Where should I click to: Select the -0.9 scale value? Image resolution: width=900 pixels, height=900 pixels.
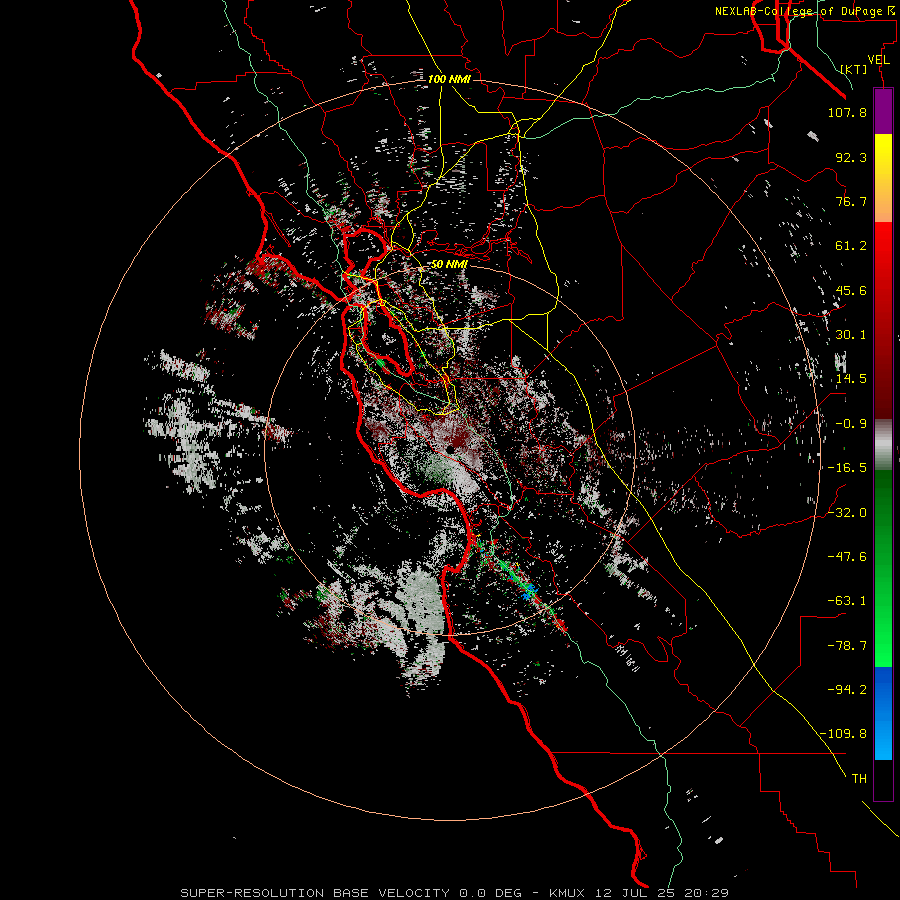[x=851, y=424]
